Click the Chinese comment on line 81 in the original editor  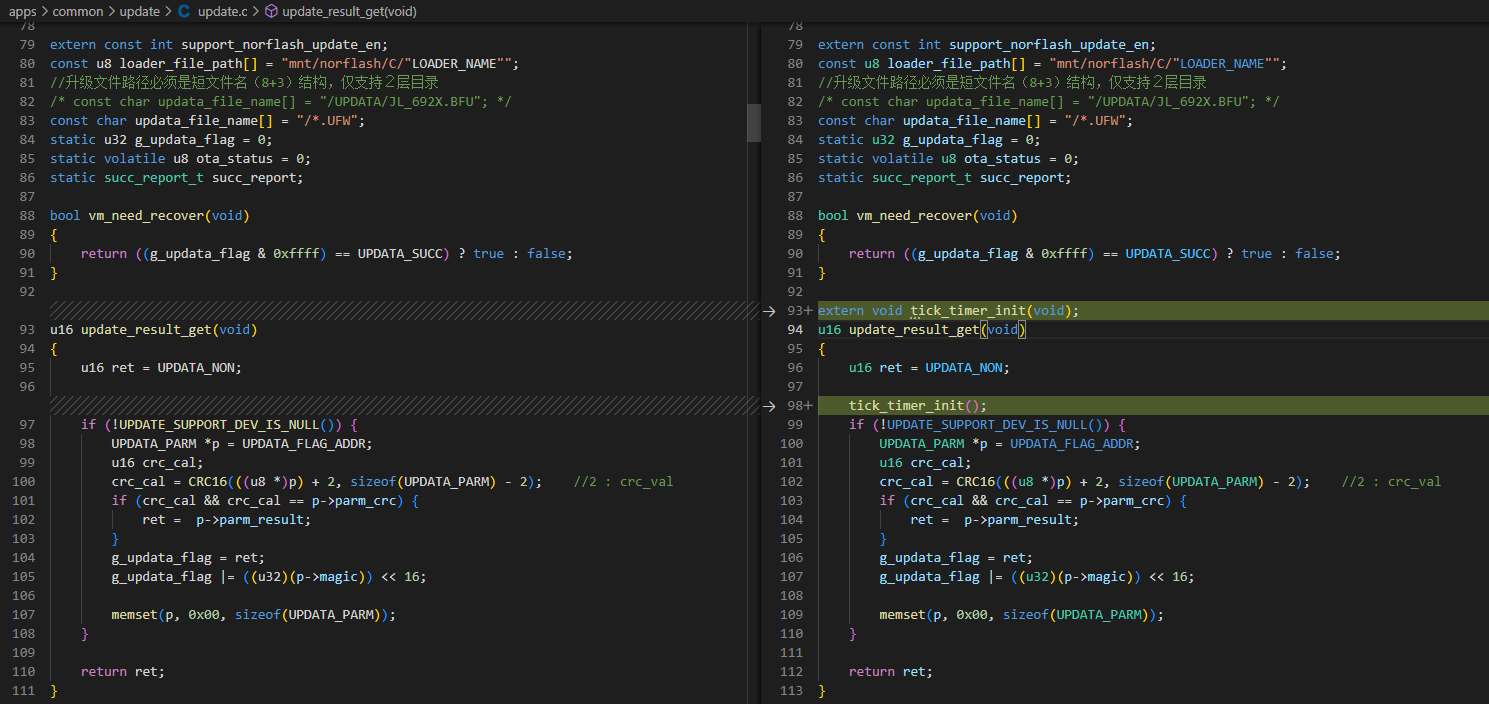tap(244, 83)
